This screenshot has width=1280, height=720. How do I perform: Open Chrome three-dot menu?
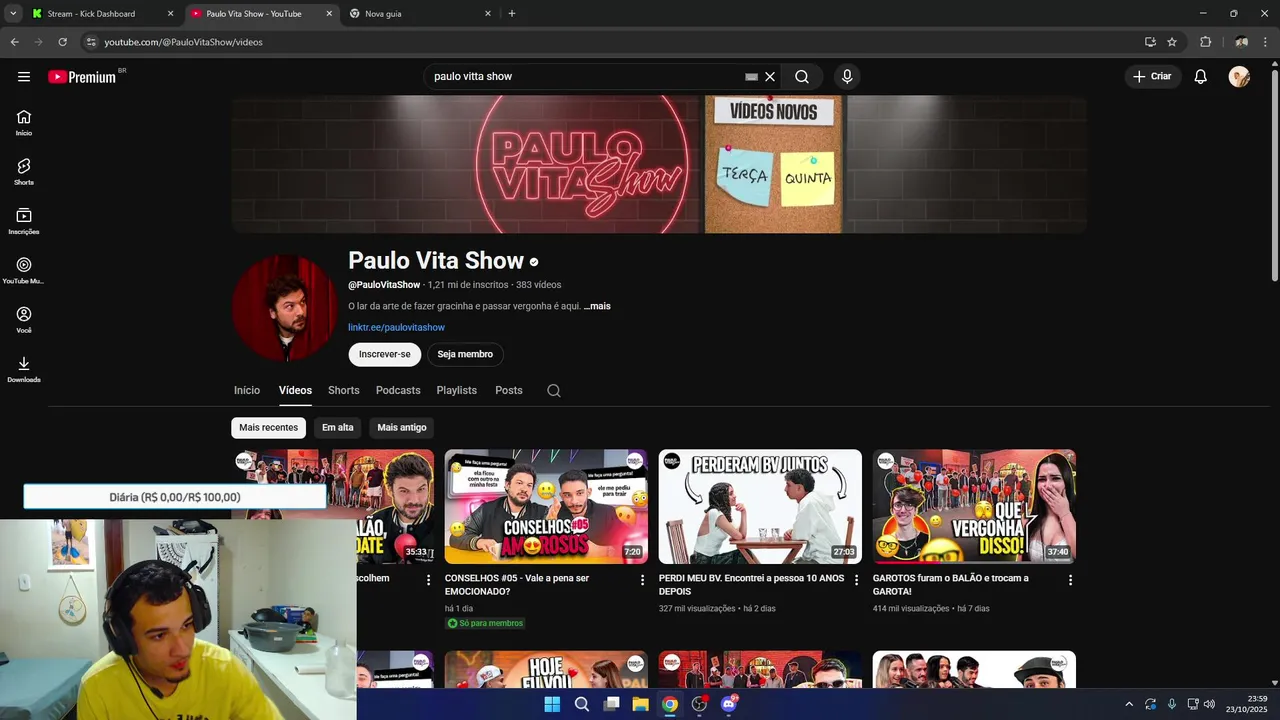(1266, 42)
